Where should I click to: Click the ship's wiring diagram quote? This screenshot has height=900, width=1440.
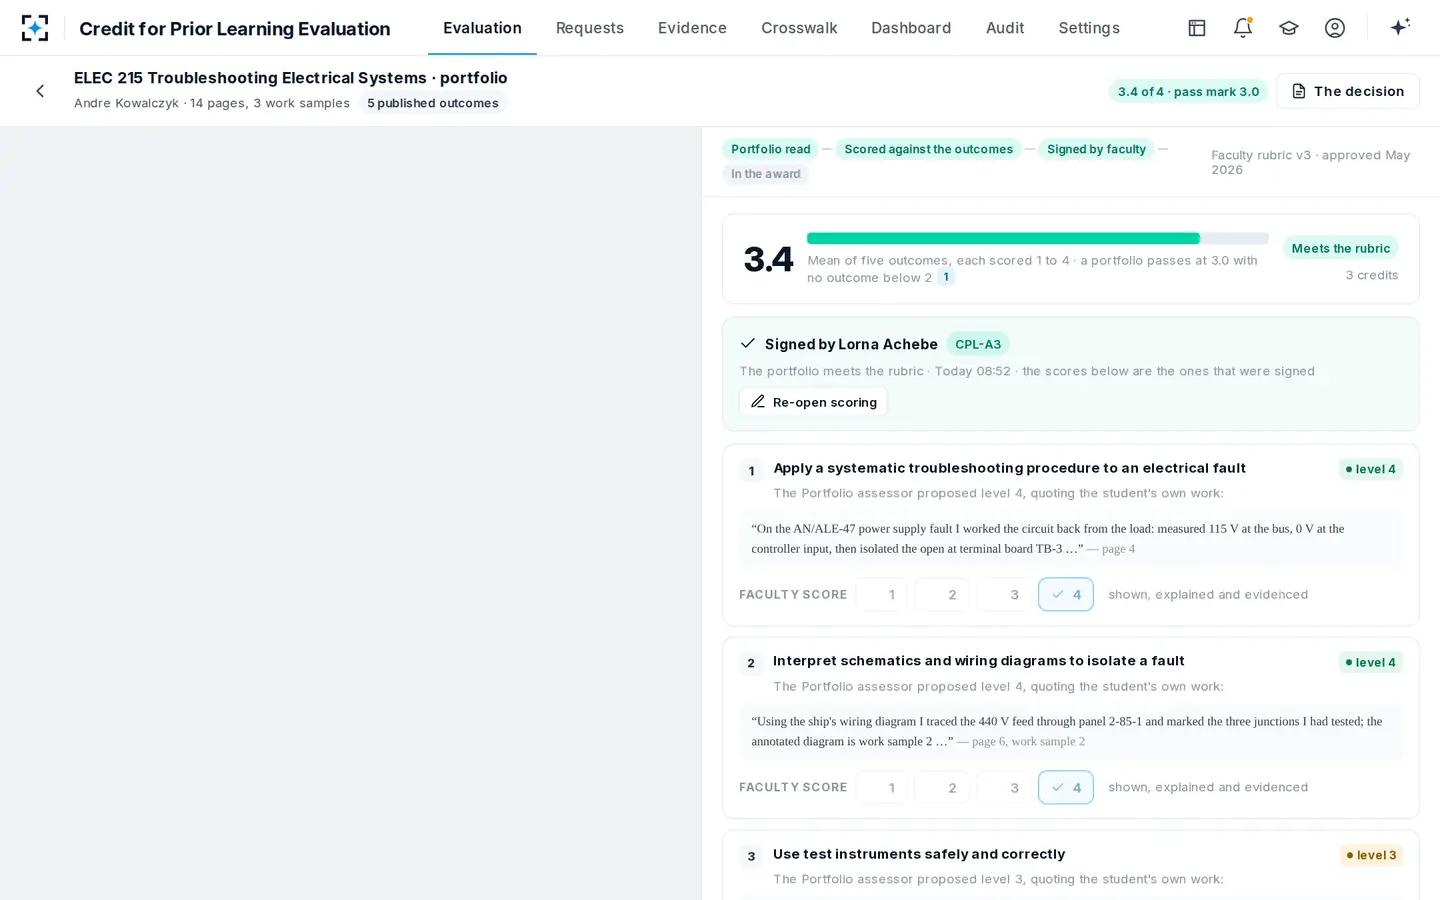click(1070, 731)
